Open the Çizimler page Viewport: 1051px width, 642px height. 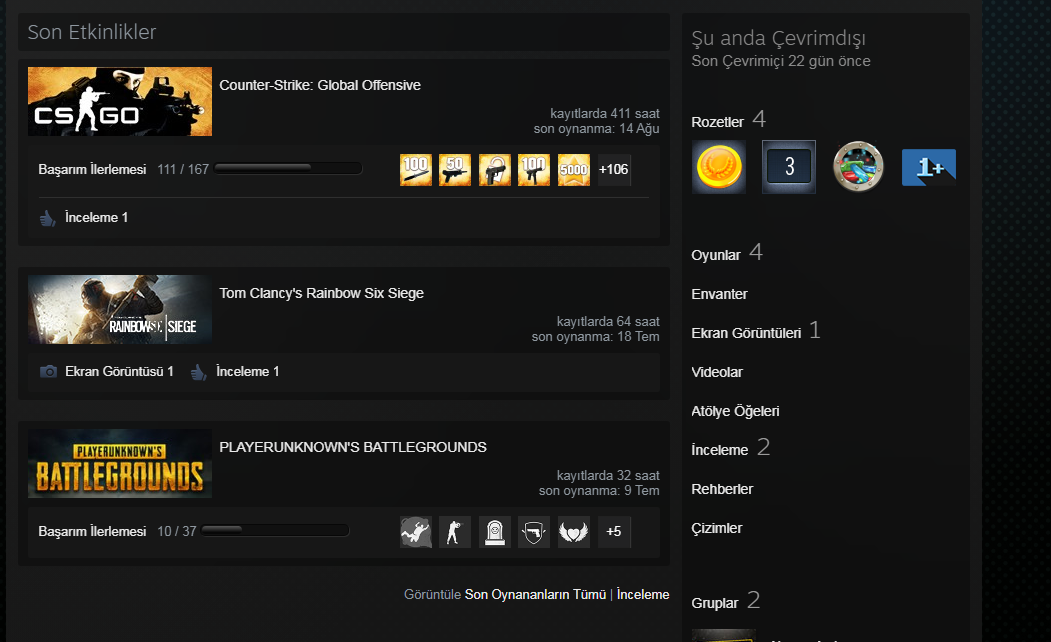click(x=717, y=528)
